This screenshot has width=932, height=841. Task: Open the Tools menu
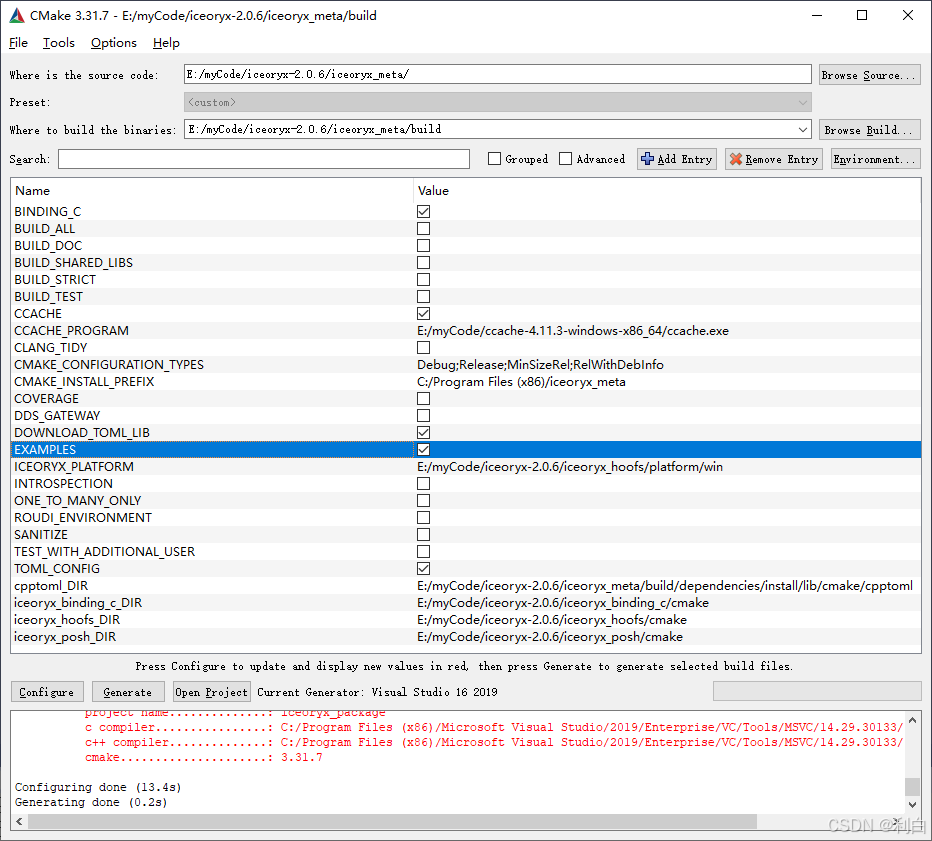(59, 43)
